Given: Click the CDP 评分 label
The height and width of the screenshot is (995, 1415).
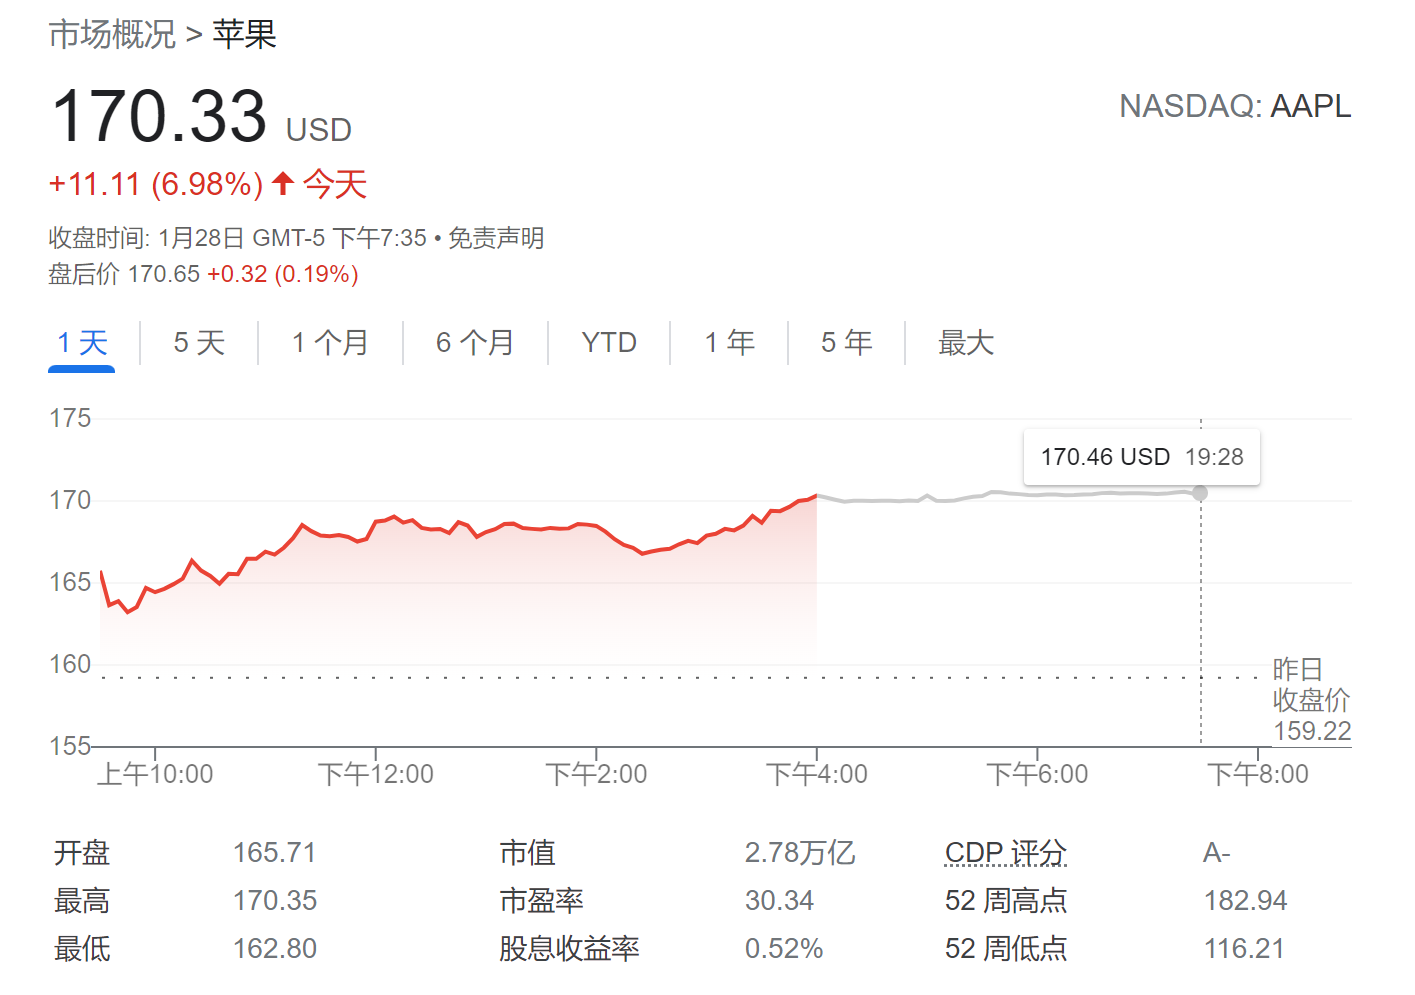Looking at the screenshot, I should click(x=1005, y=853).
